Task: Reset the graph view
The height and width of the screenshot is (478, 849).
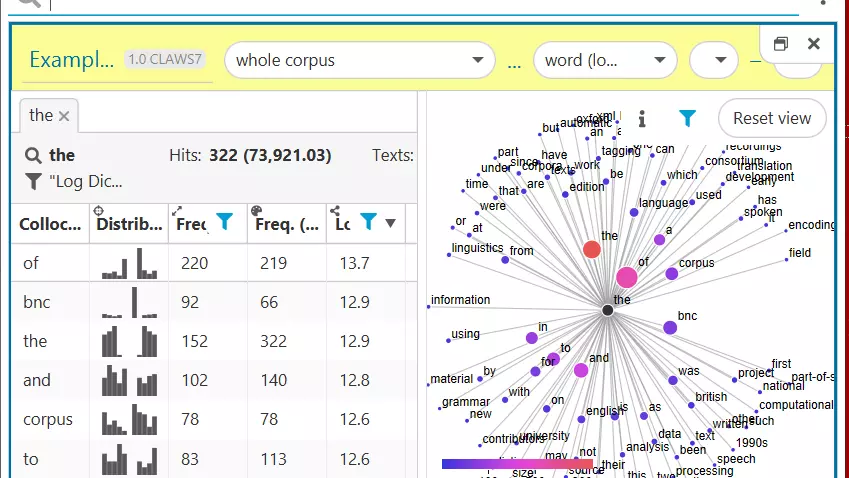Action: click(772, 118)
